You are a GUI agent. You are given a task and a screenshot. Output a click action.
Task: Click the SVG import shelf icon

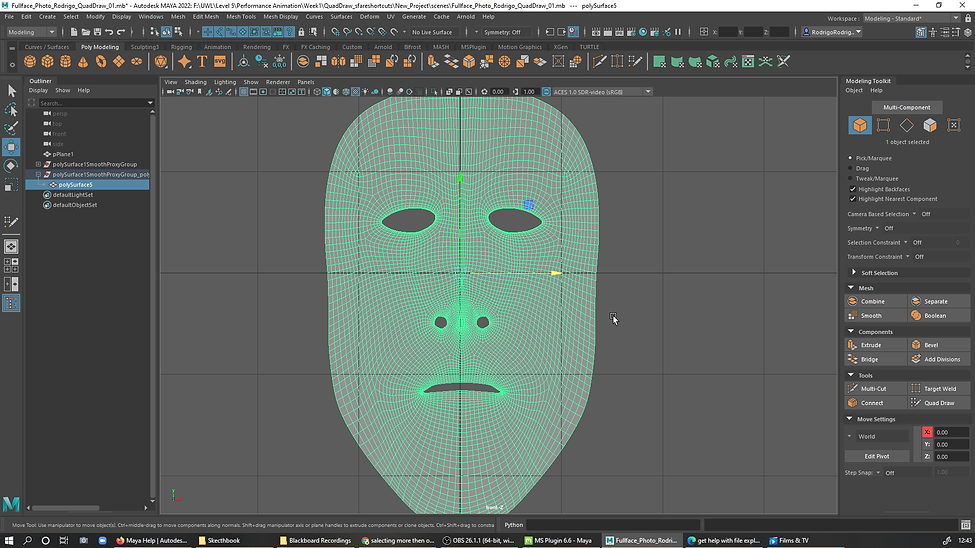coord(219,61)
